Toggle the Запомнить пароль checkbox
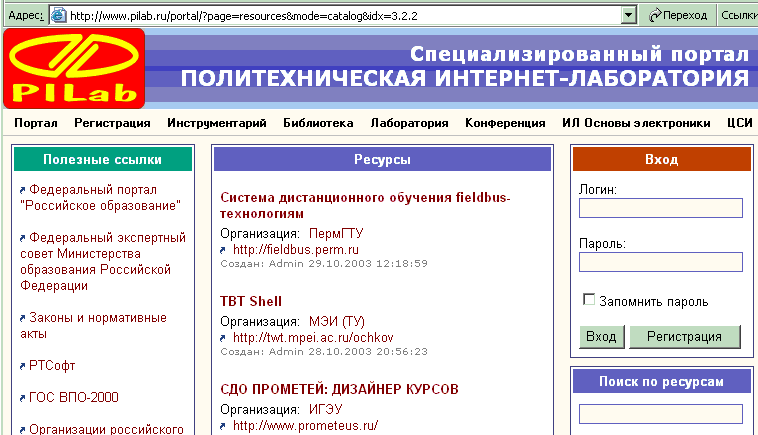The height and width of the screenshot is (435, 758). 589,300
